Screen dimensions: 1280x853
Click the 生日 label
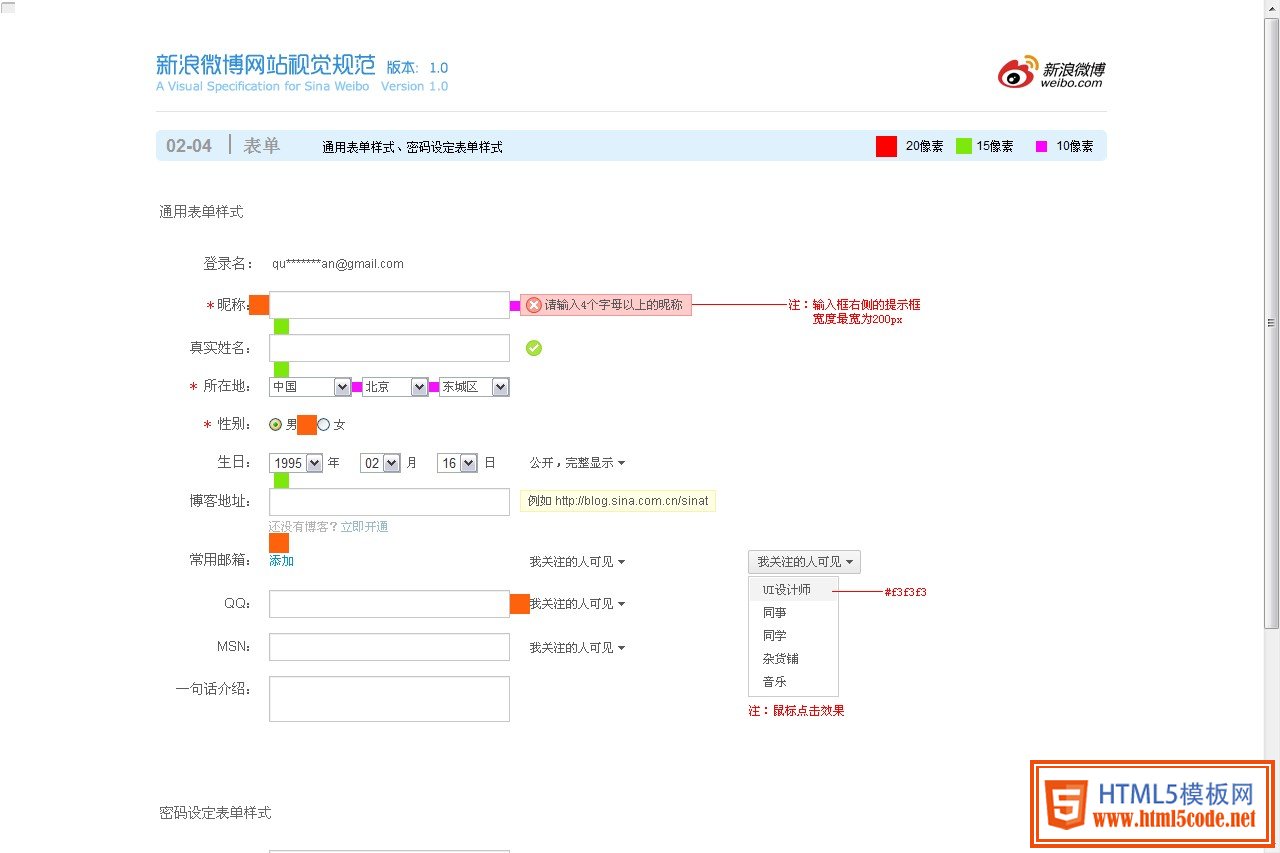point(235,462)
